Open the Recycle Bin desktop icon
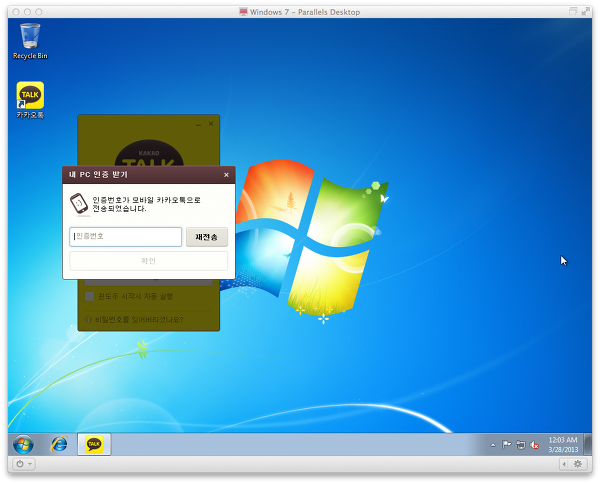The height and width of the screenshot is (484, 600). tap(30, 41)
